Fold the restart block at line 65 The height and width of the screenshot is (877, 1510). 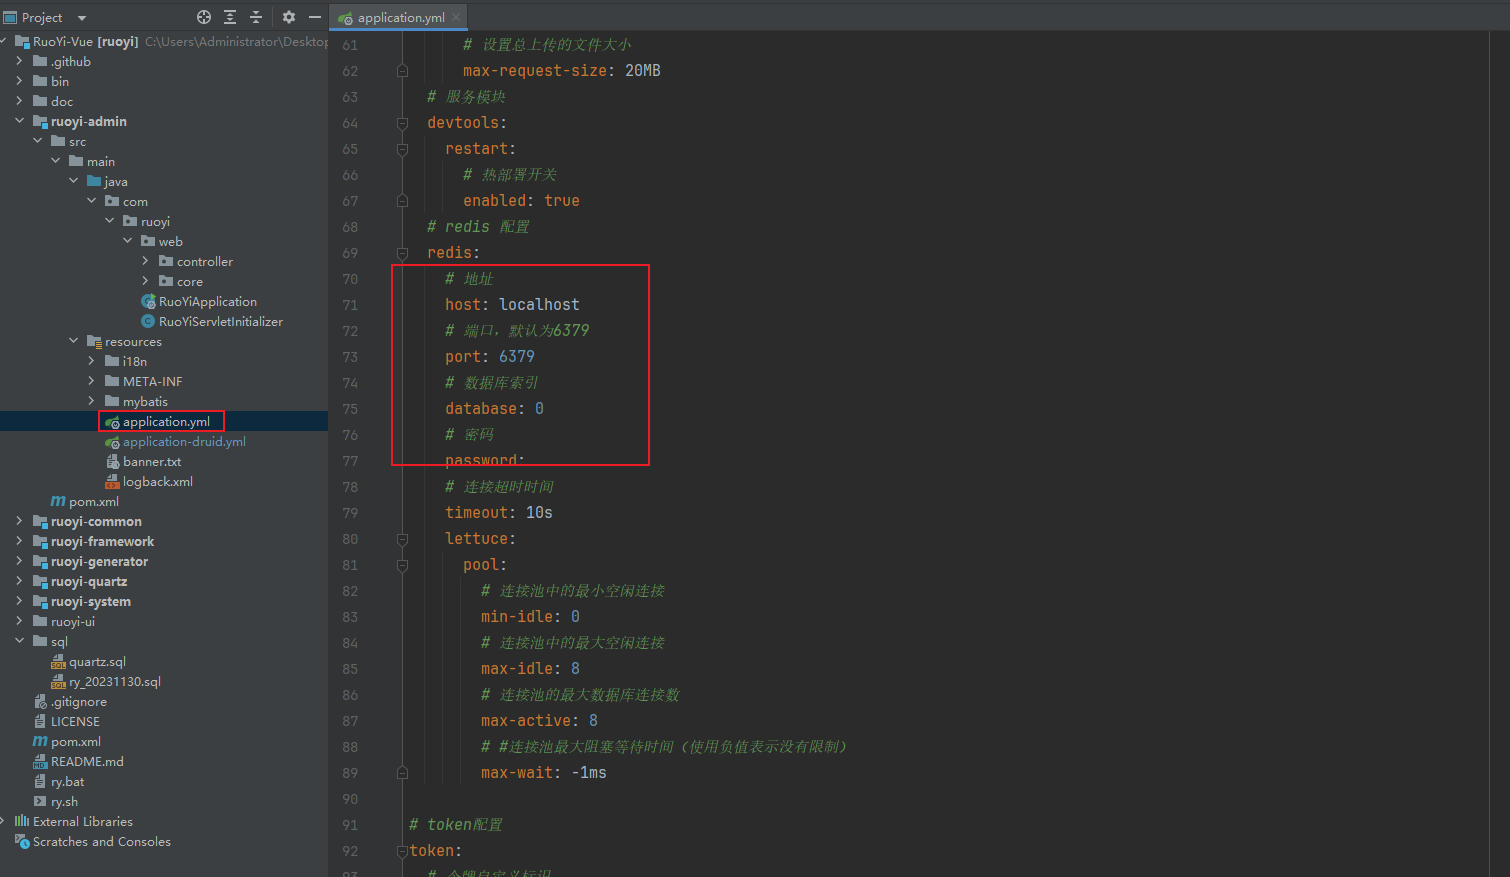click(402, 149)
